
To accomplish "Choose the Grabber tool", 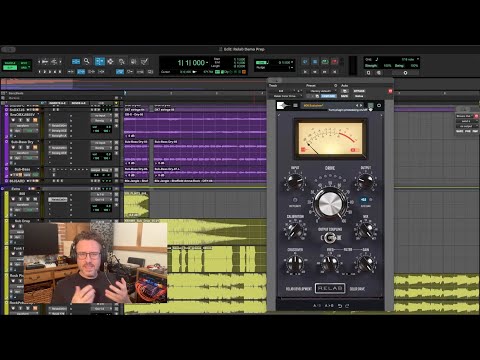I will click(121, 62).
